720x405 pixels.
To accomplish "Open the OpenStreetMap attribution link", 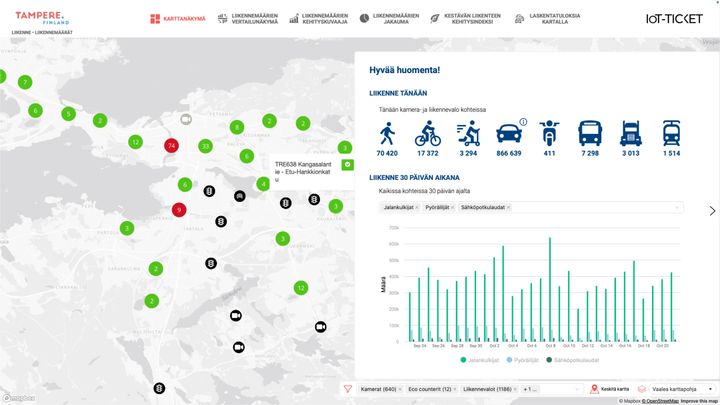I will [660, 401].
